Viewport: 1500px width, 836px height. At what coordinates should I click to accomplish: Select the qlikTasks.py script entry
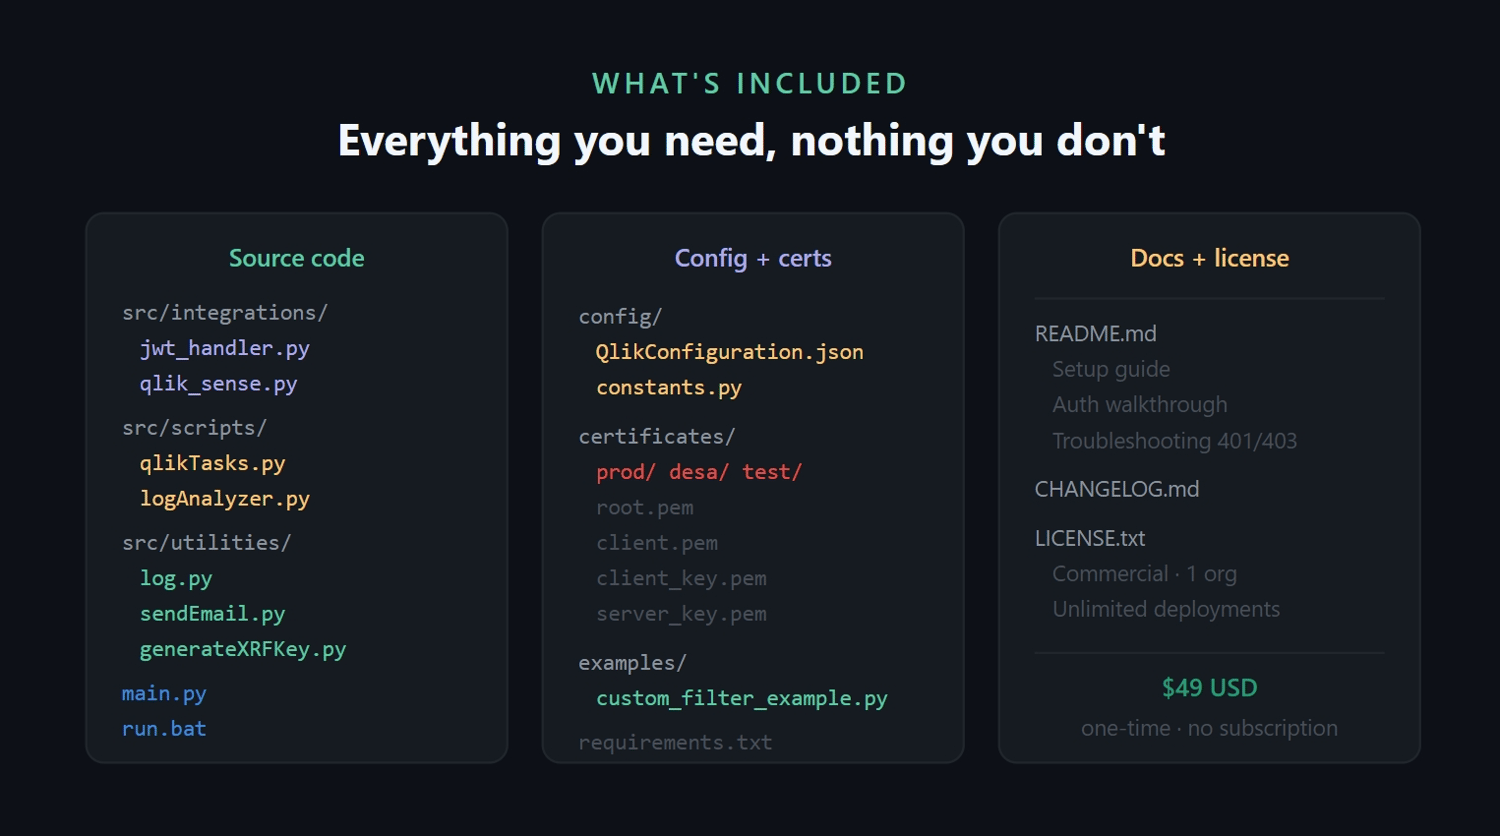tap(212, 463)
